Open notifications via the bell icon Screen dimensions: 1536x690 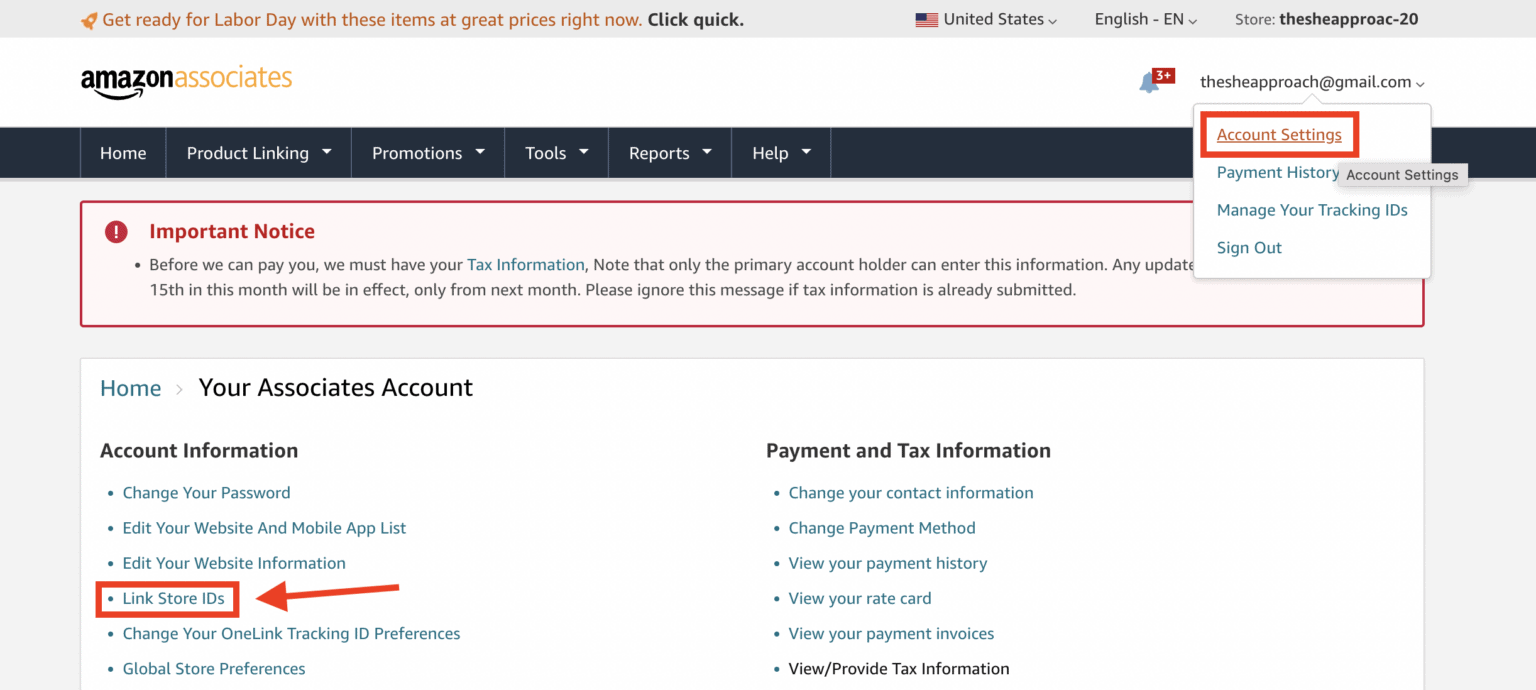(x=1148, y=82)
